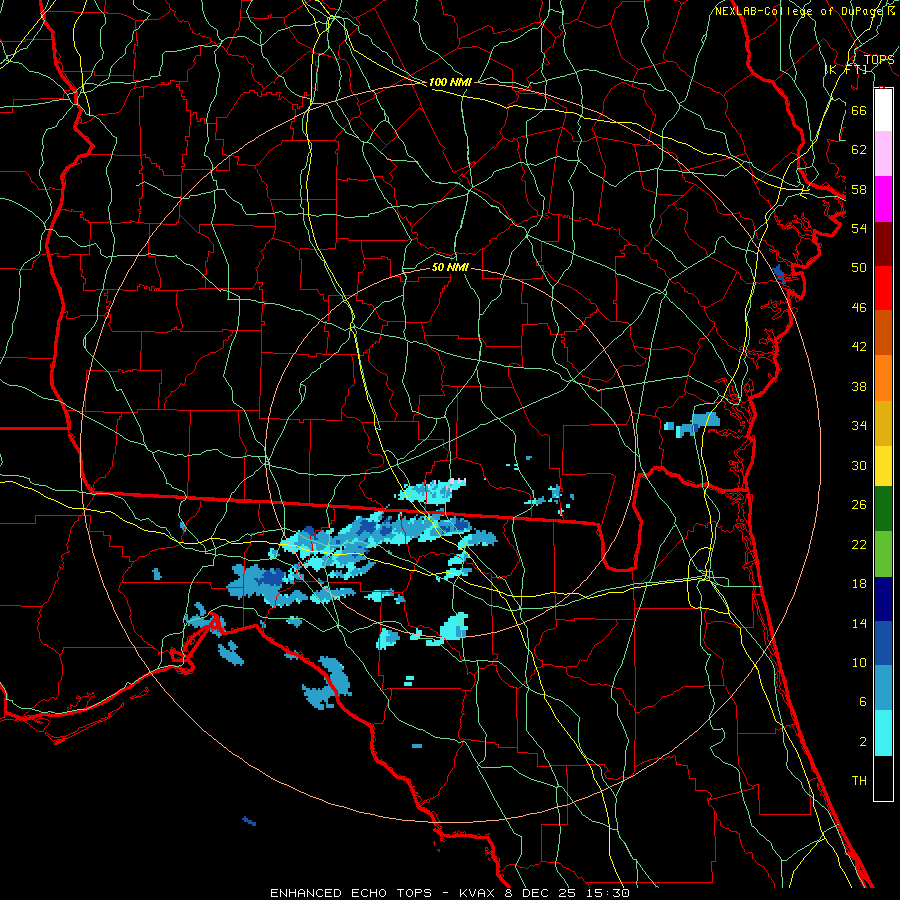Image resolution: width=900 pixels, height=900 pixels.
Task: Click the legend value 6
Action: tap(862, 701)
